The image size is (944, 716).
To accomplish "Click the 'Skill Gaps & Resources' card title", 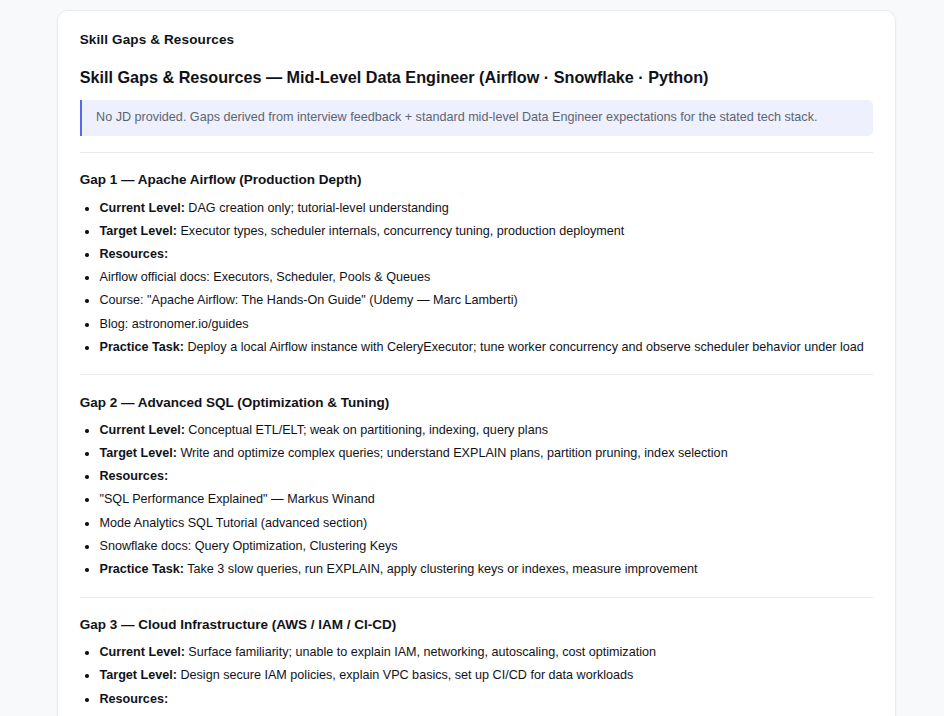I will click(x=157, y=40).
